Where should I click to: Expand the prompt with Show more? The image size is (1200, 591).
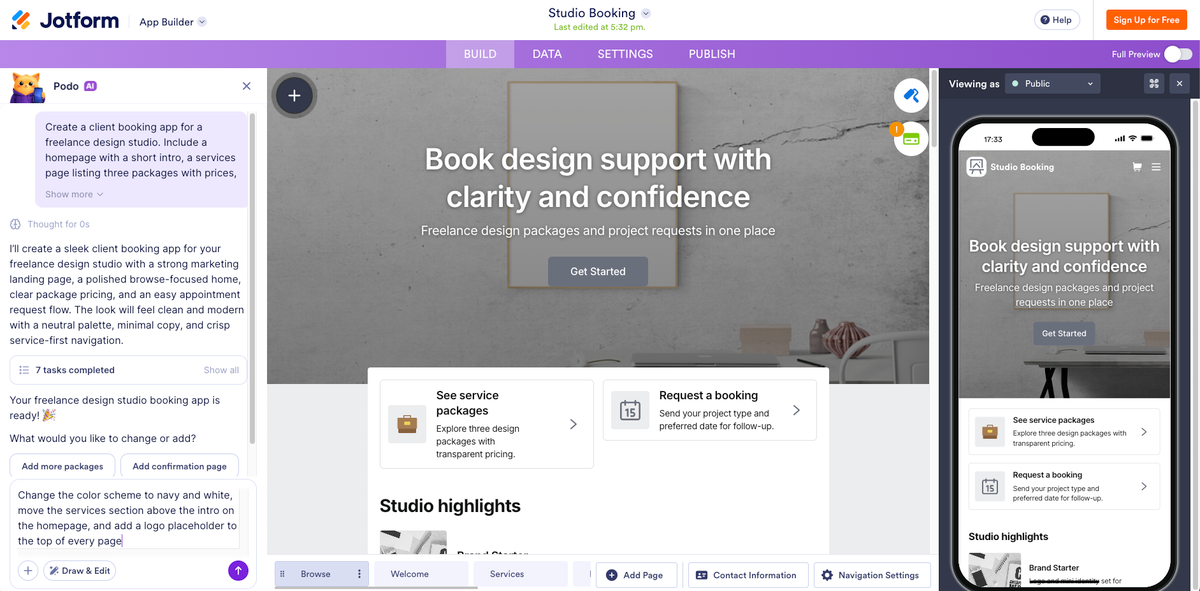point(74,194)
